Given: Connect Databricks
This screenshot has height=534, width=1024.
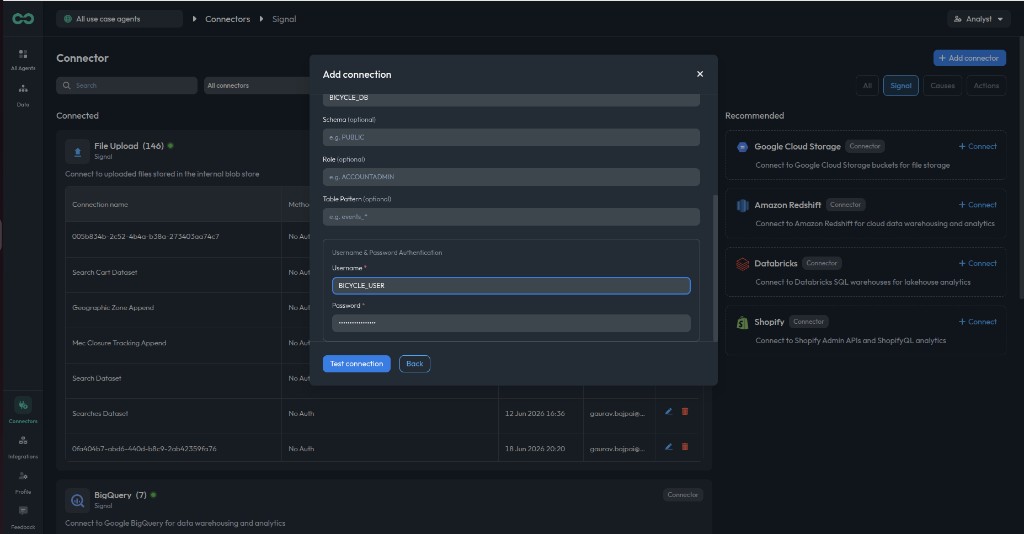Looking at the screenshot, I should pyautogui.click(x=978, y=263).
